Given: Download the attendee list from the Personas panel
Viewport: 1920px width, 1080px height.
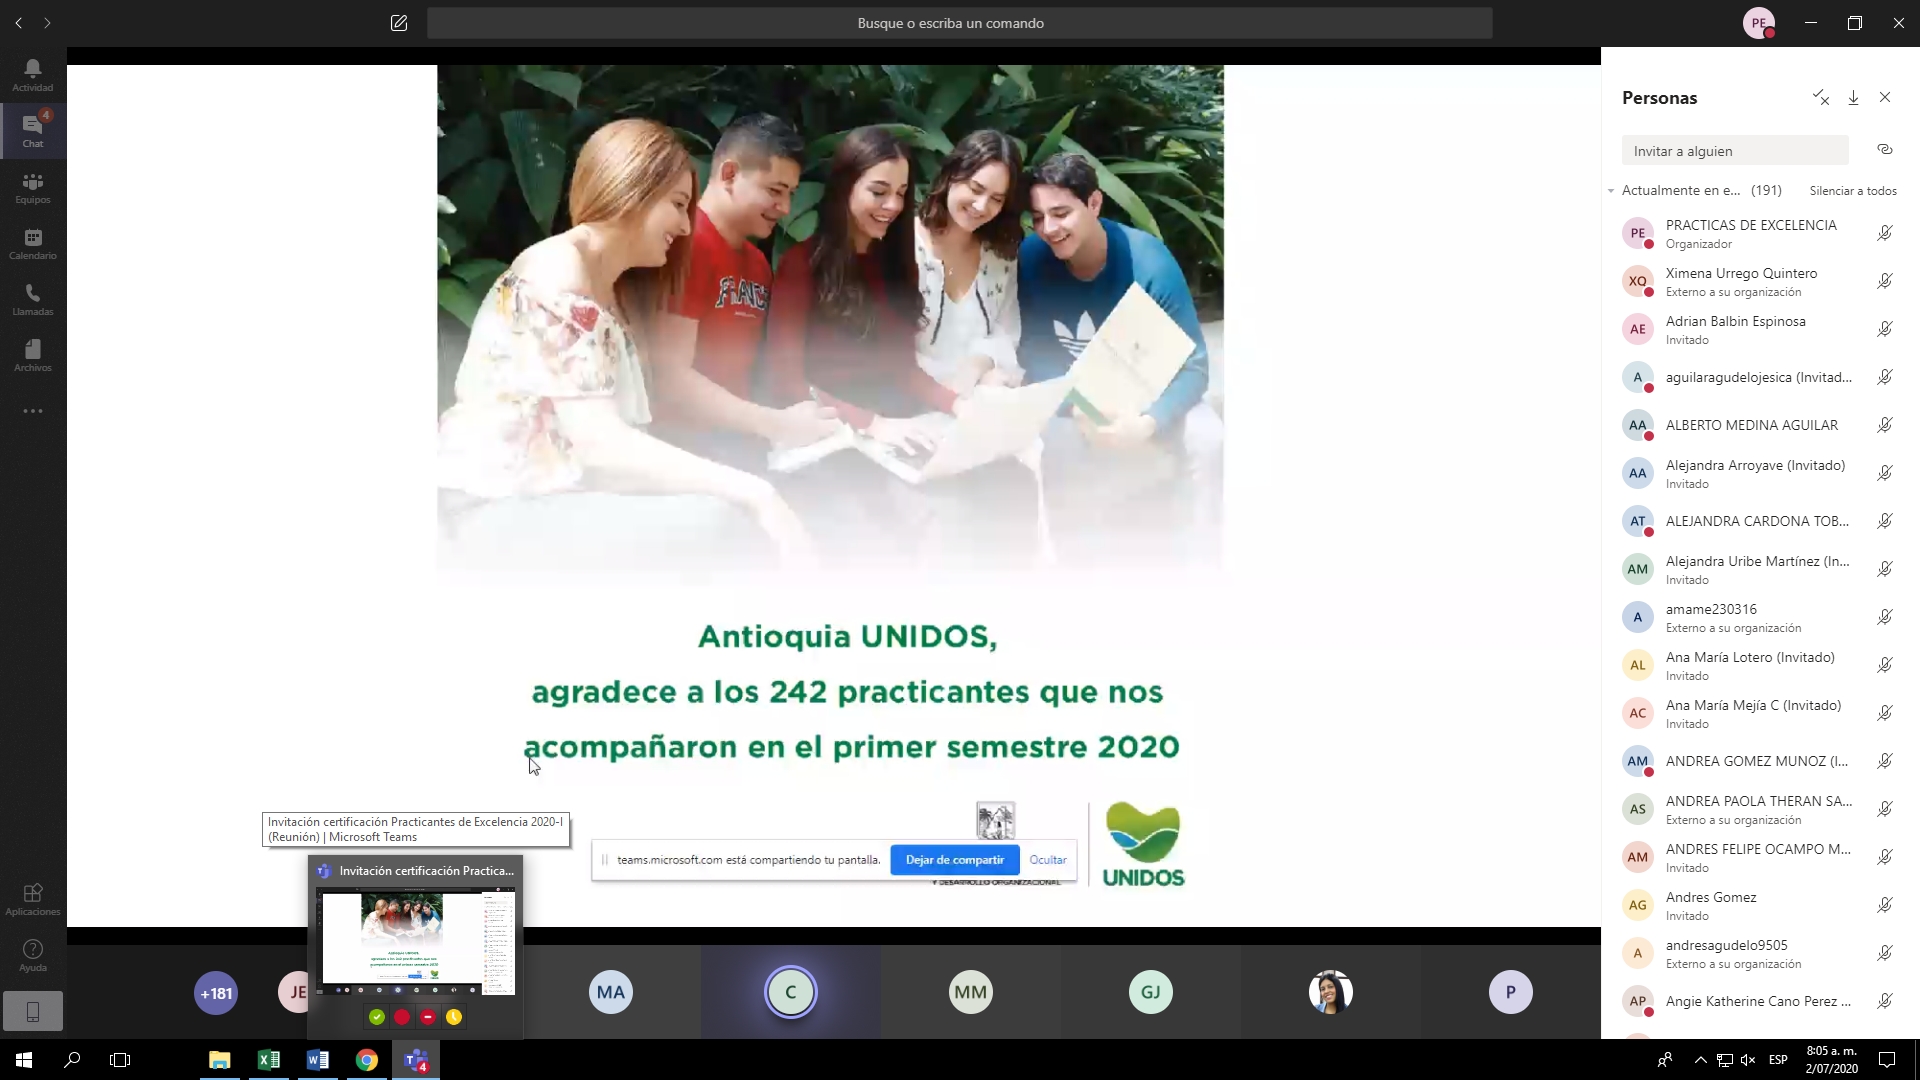Looking at the screenshot, I should pyautogui.click(x=1853, y=97).
